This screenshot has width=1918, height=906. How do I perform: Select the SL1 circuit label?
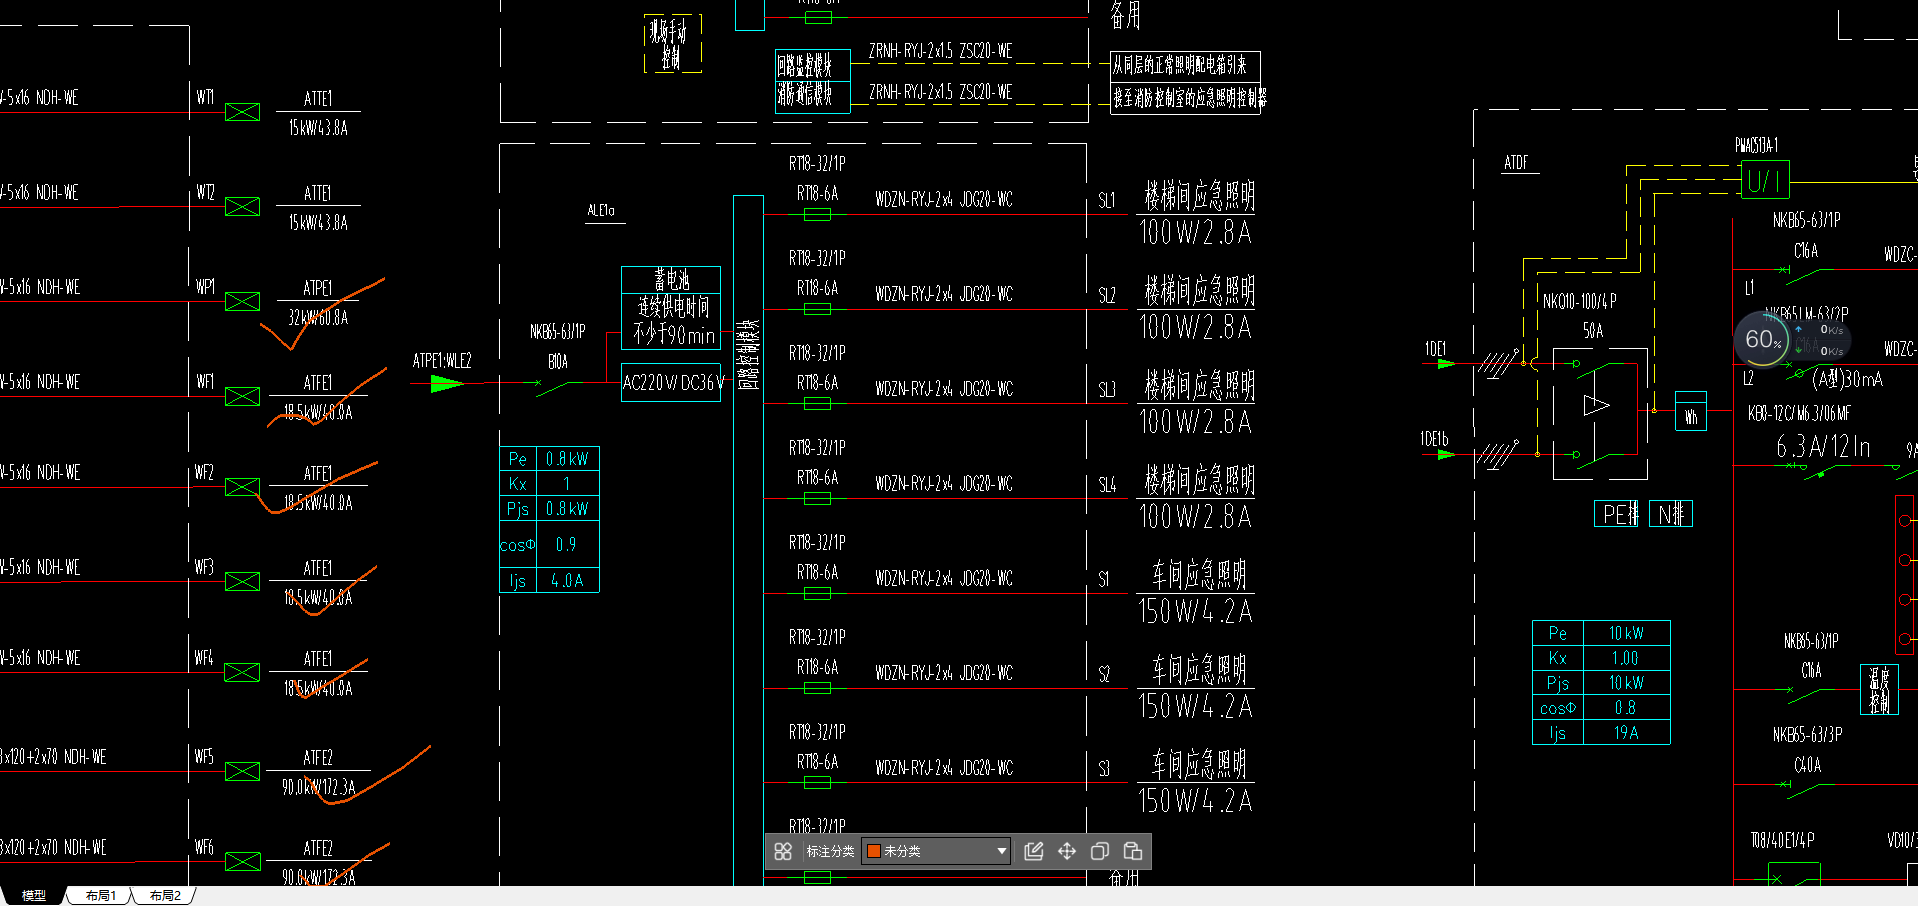click(1107, 200)
